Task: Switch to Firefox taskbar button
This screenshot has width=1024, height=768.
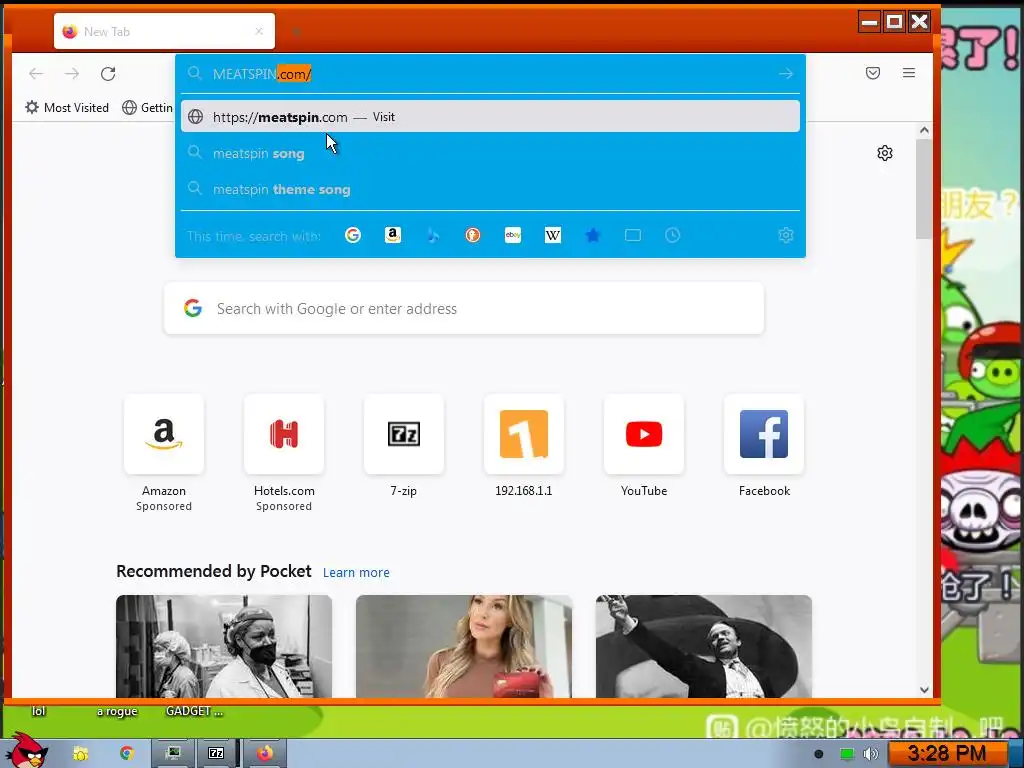Action: [265, 754]
